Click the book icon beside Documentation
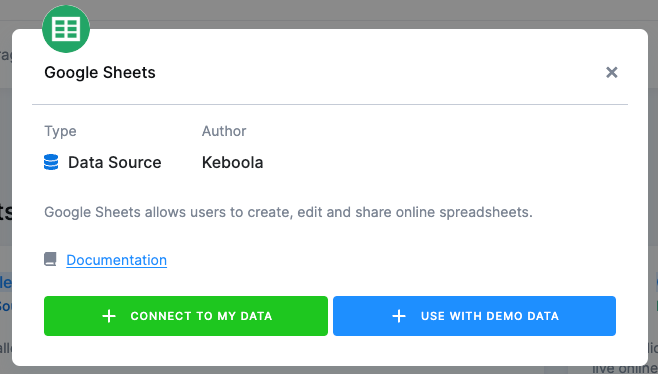Image resolution: width=658 pixels, height=374 pixels. 50,259
